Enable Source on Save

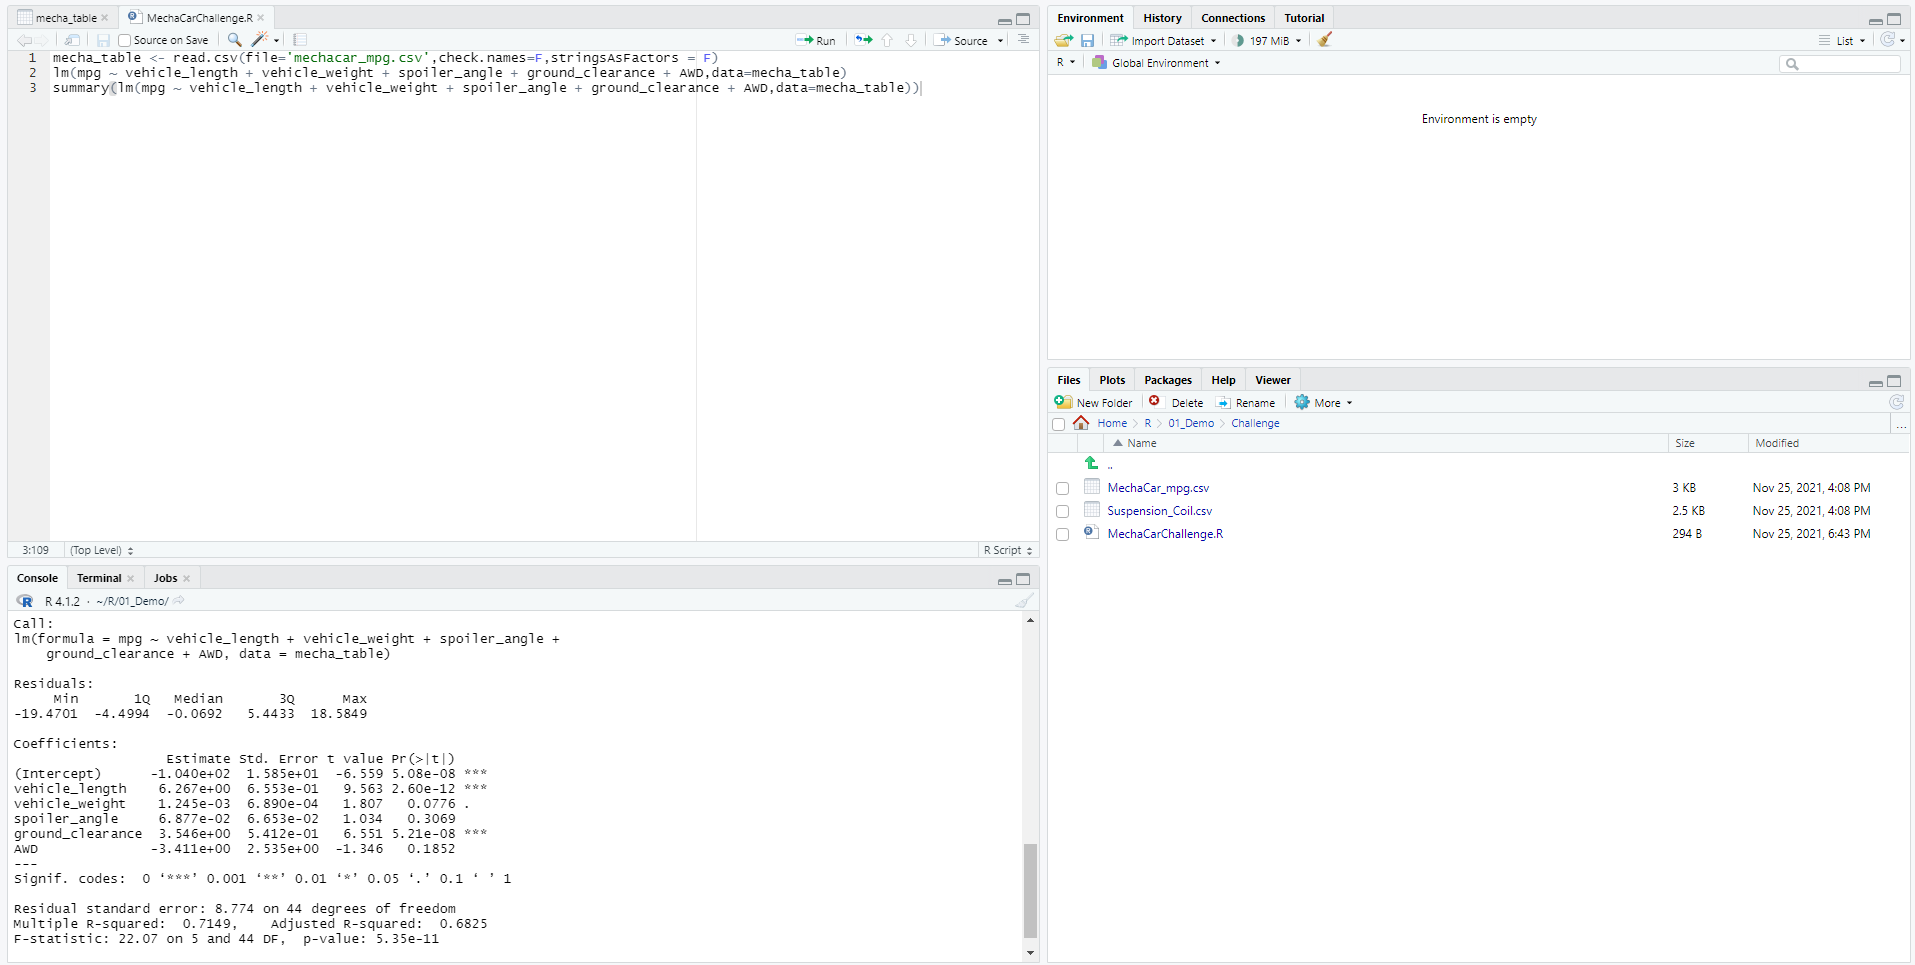click(124, 40)
